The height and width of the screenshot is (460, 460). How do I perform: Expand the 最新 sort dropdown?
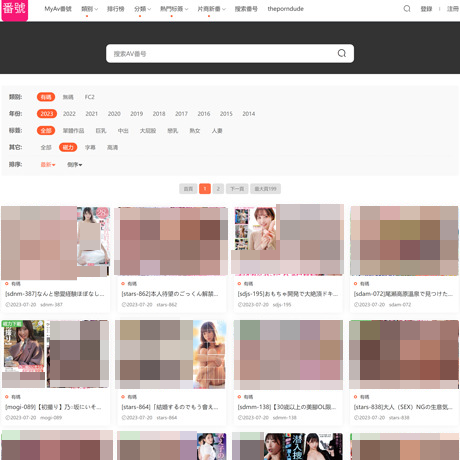48,165
